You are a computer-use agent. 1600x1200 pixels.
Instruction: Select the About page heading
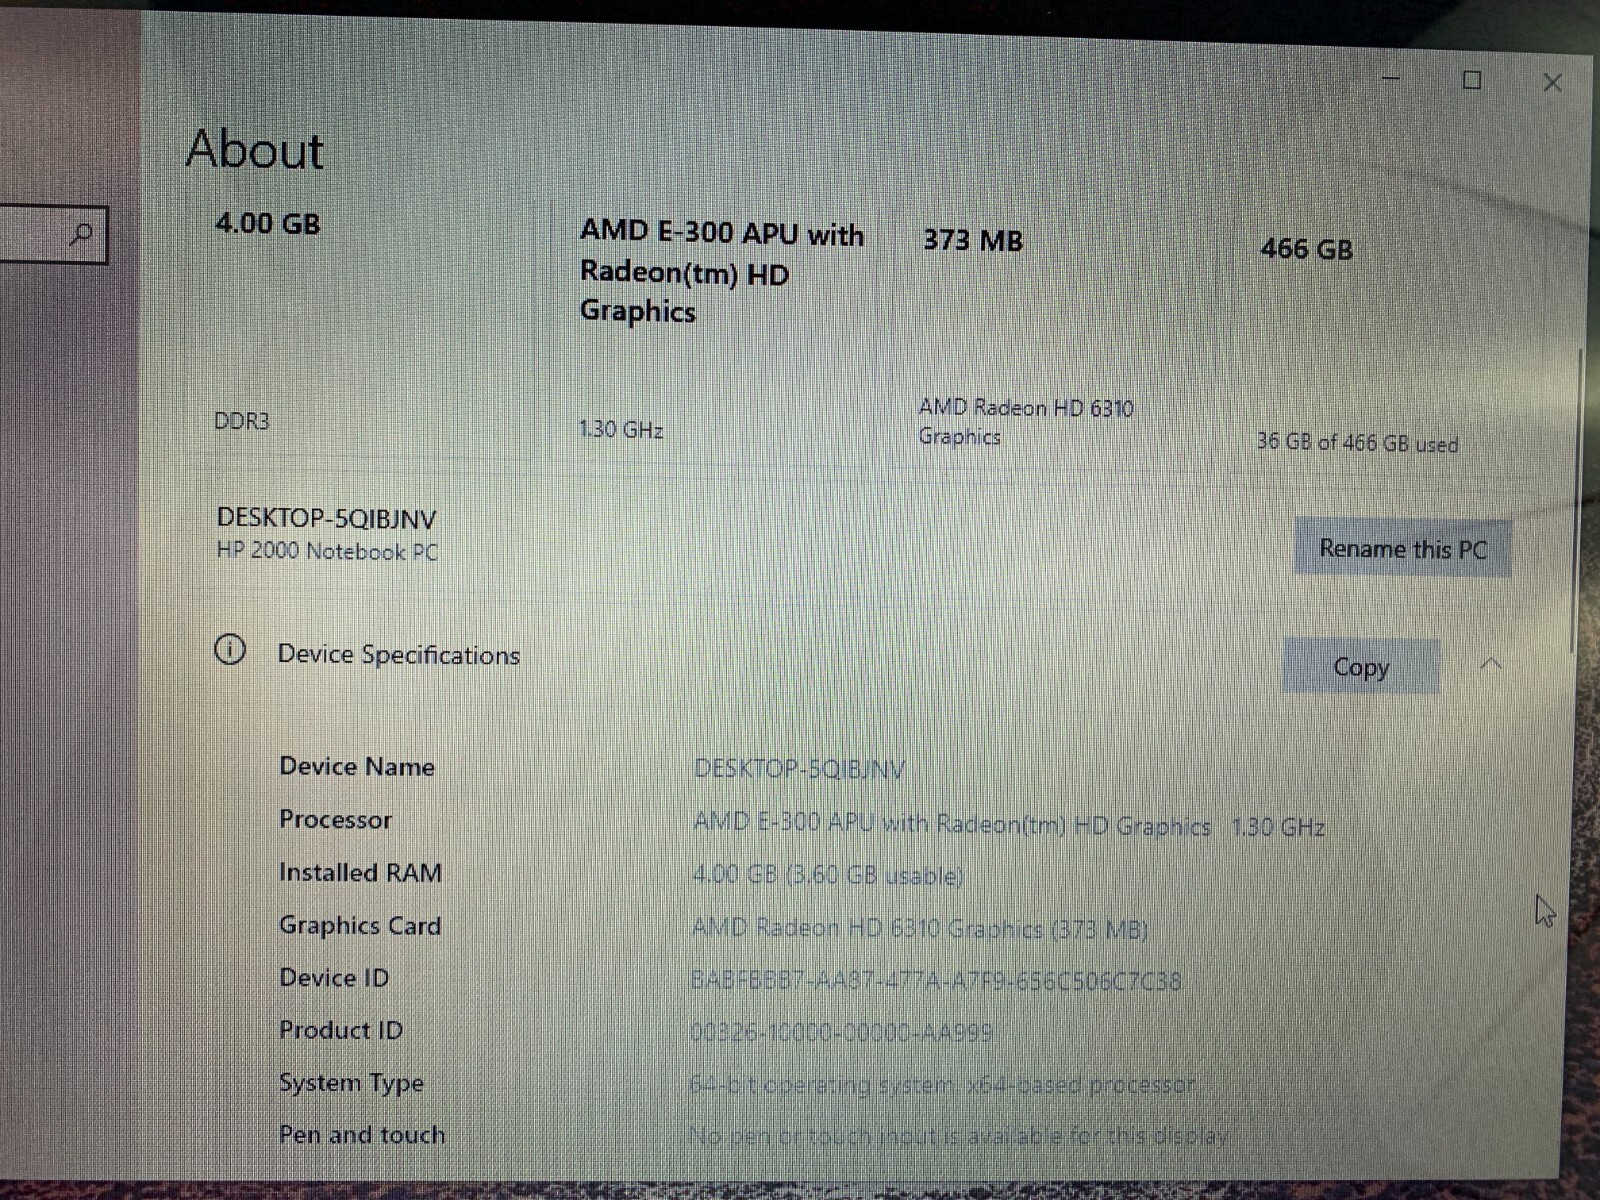(x=255, y=150)
